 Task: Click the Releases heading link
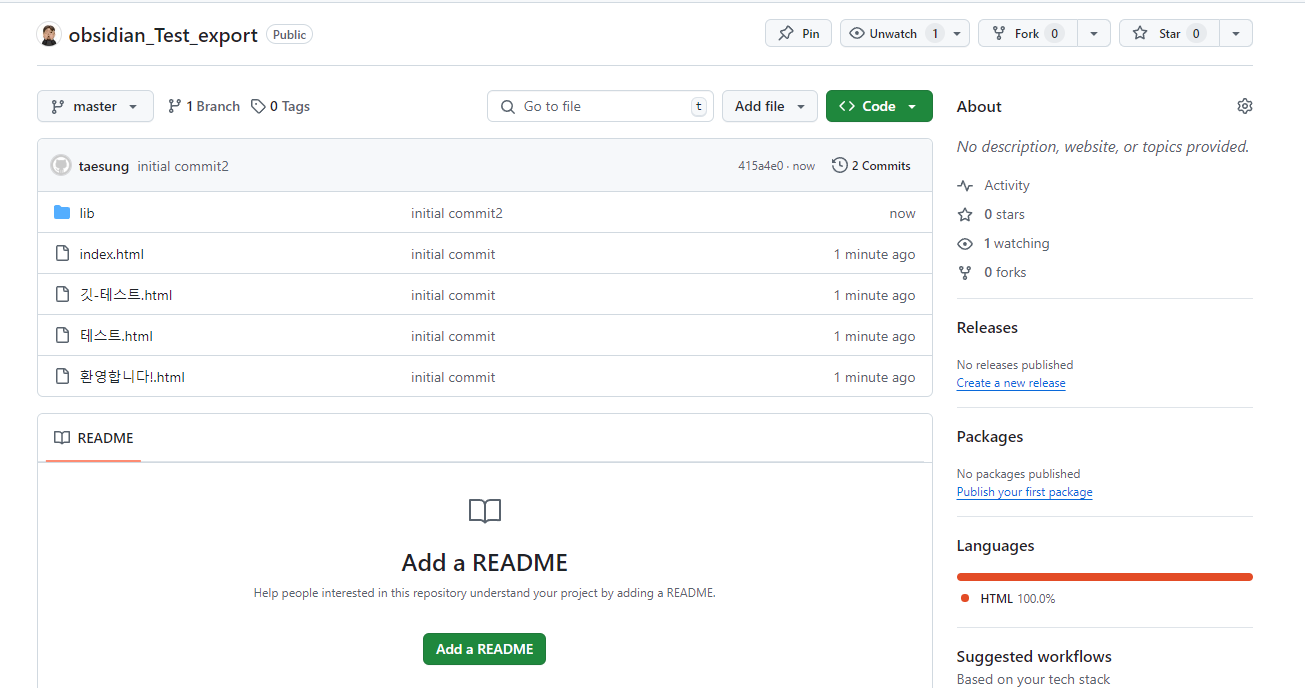(987, 328)
